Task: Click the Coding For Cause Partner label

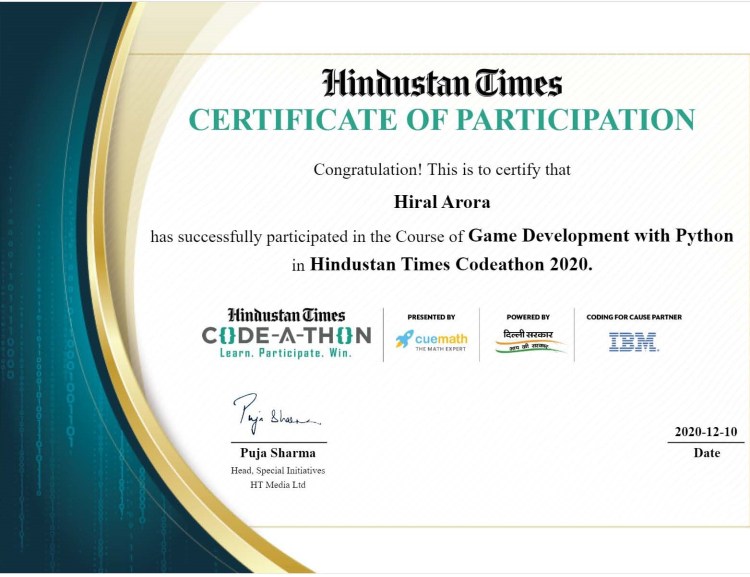Action: click(x=634, y=317)
